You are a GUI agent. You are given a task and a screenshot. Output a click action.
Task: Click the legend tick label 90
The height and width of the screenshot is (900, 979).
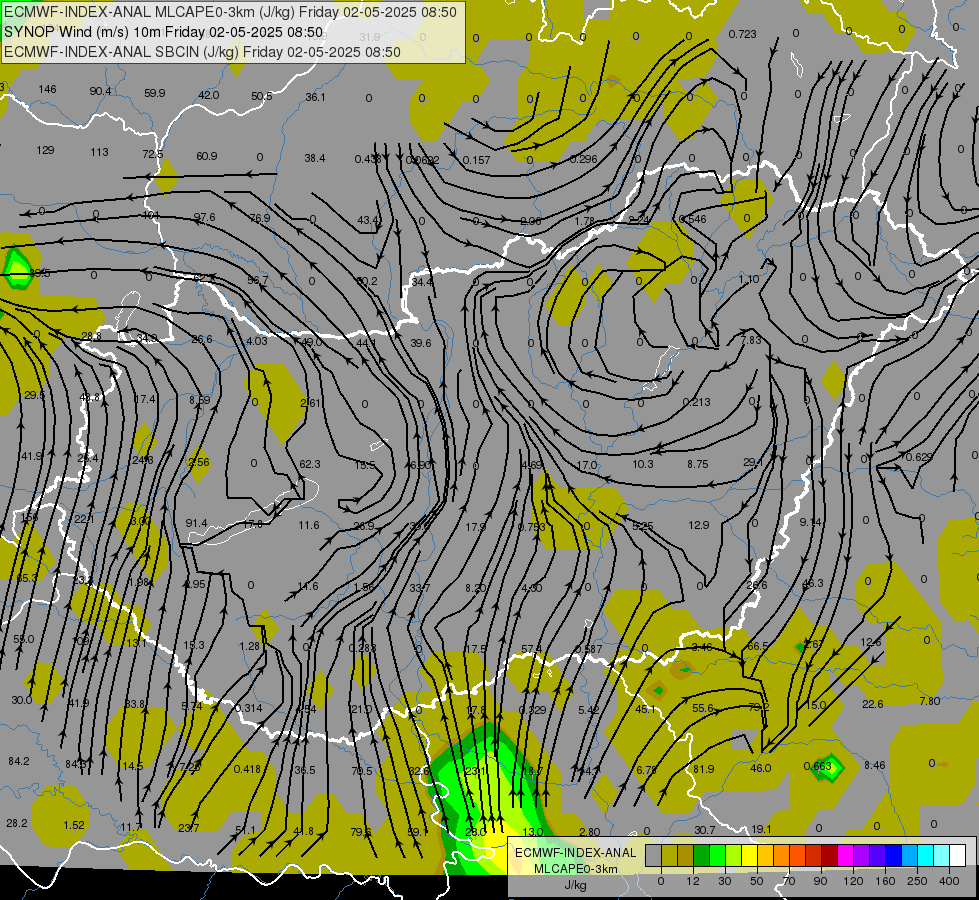click(x=820, y=881)
